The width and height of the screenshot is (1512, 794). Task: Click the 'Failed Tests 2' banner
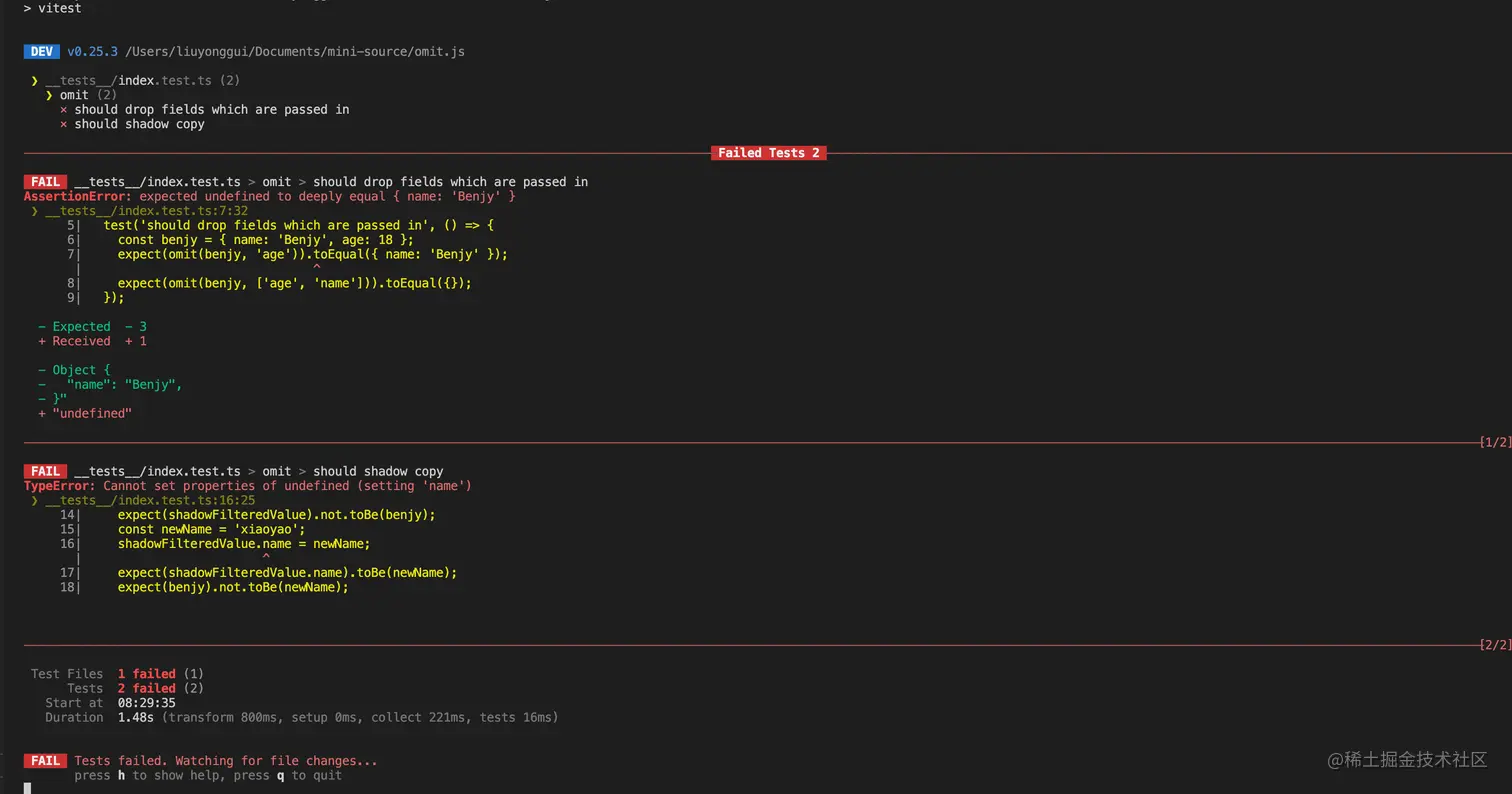click(768, 153)
